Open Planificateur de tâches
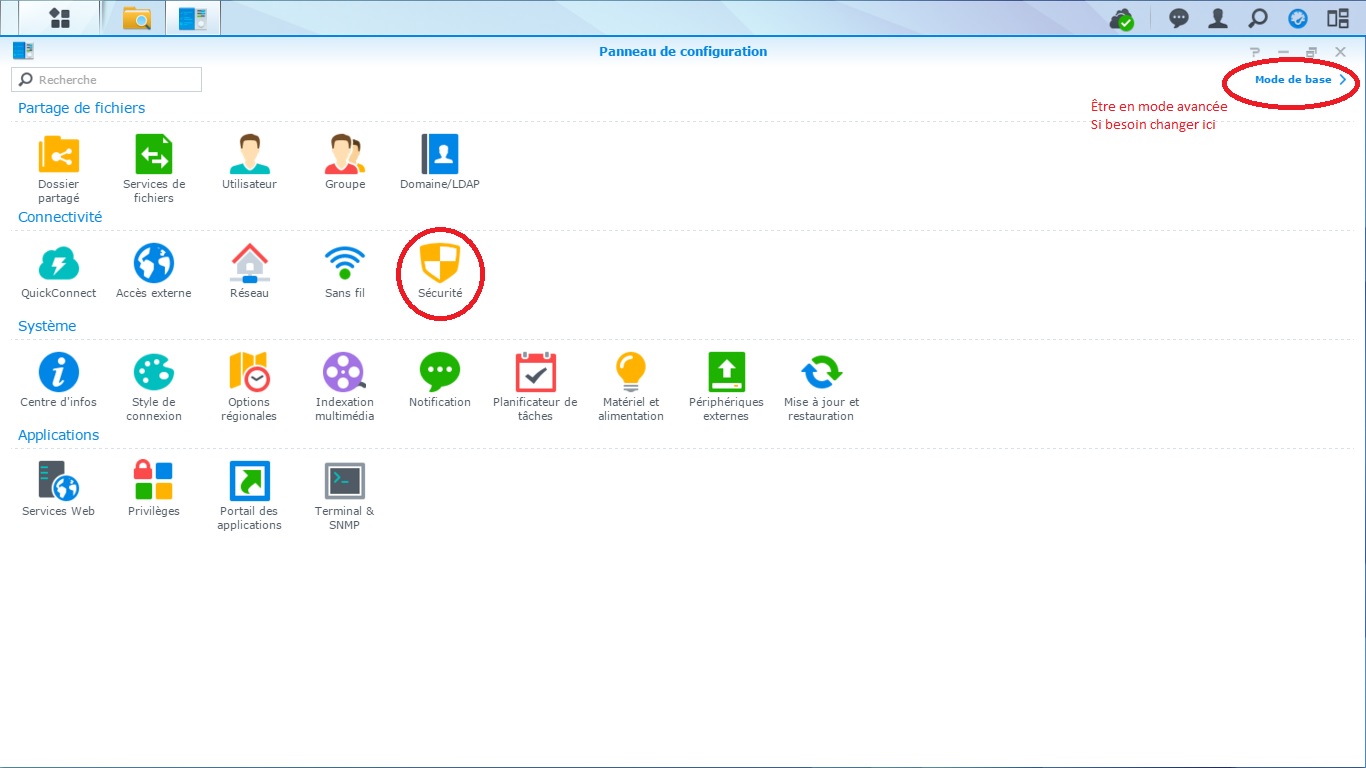Viewport: 1366px width, 768px height. [x=535, y=387]
